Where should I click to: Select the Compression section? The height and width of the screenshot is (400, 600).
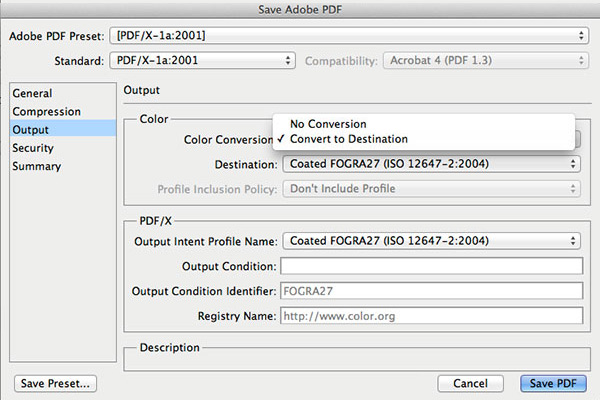tap(63, 111)
